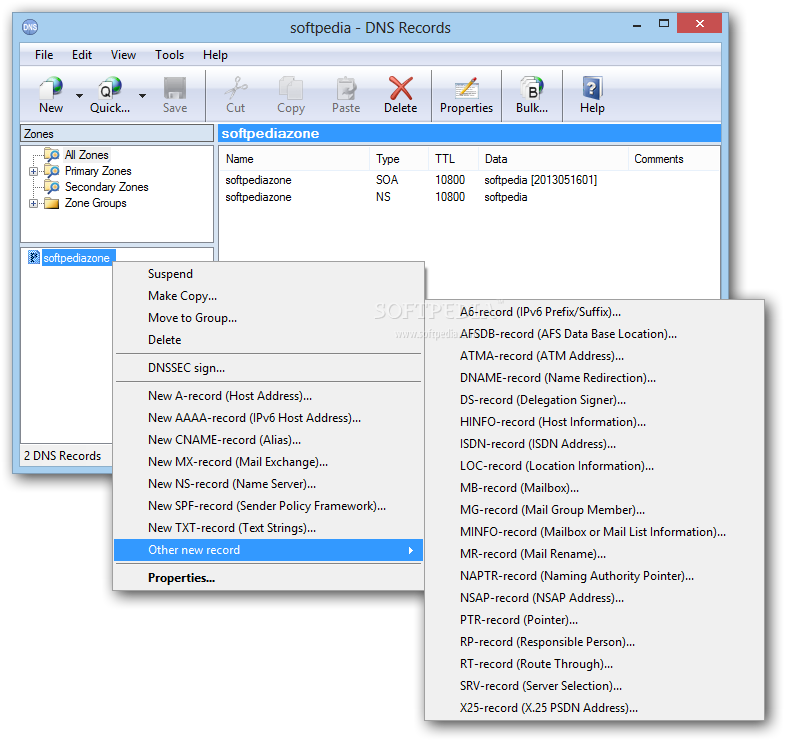Select New CNAME-record (Alias)...

268,440
